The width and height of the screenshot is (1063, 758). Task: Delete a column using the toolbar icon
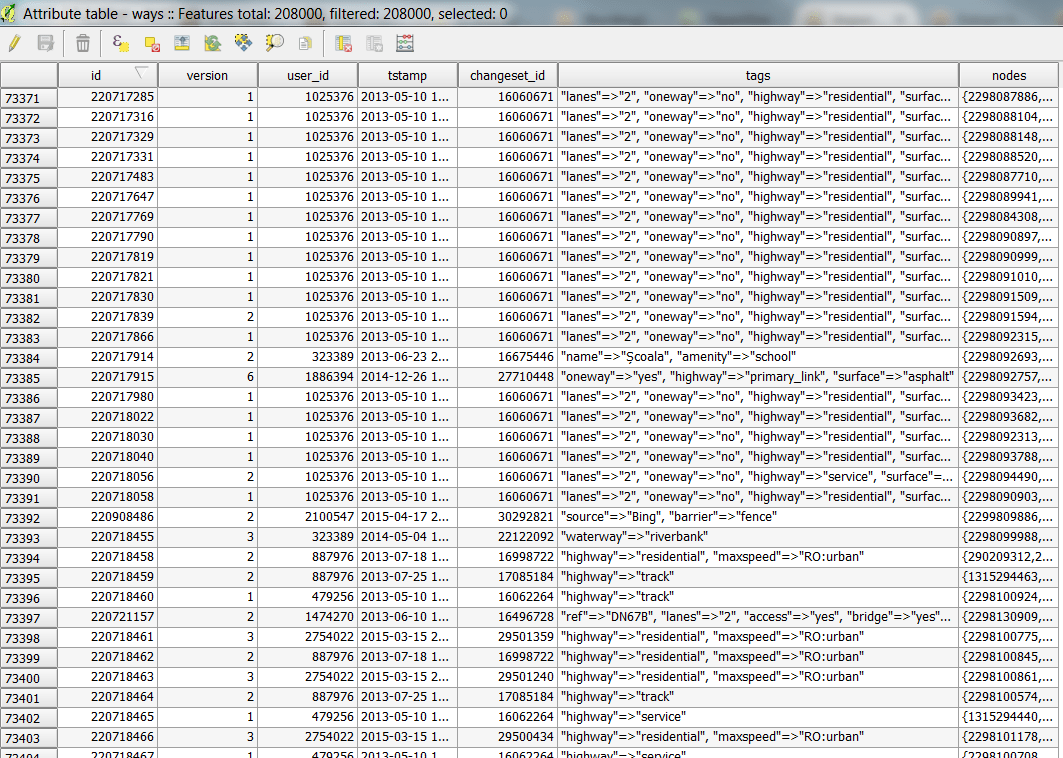tap(344, 43)
